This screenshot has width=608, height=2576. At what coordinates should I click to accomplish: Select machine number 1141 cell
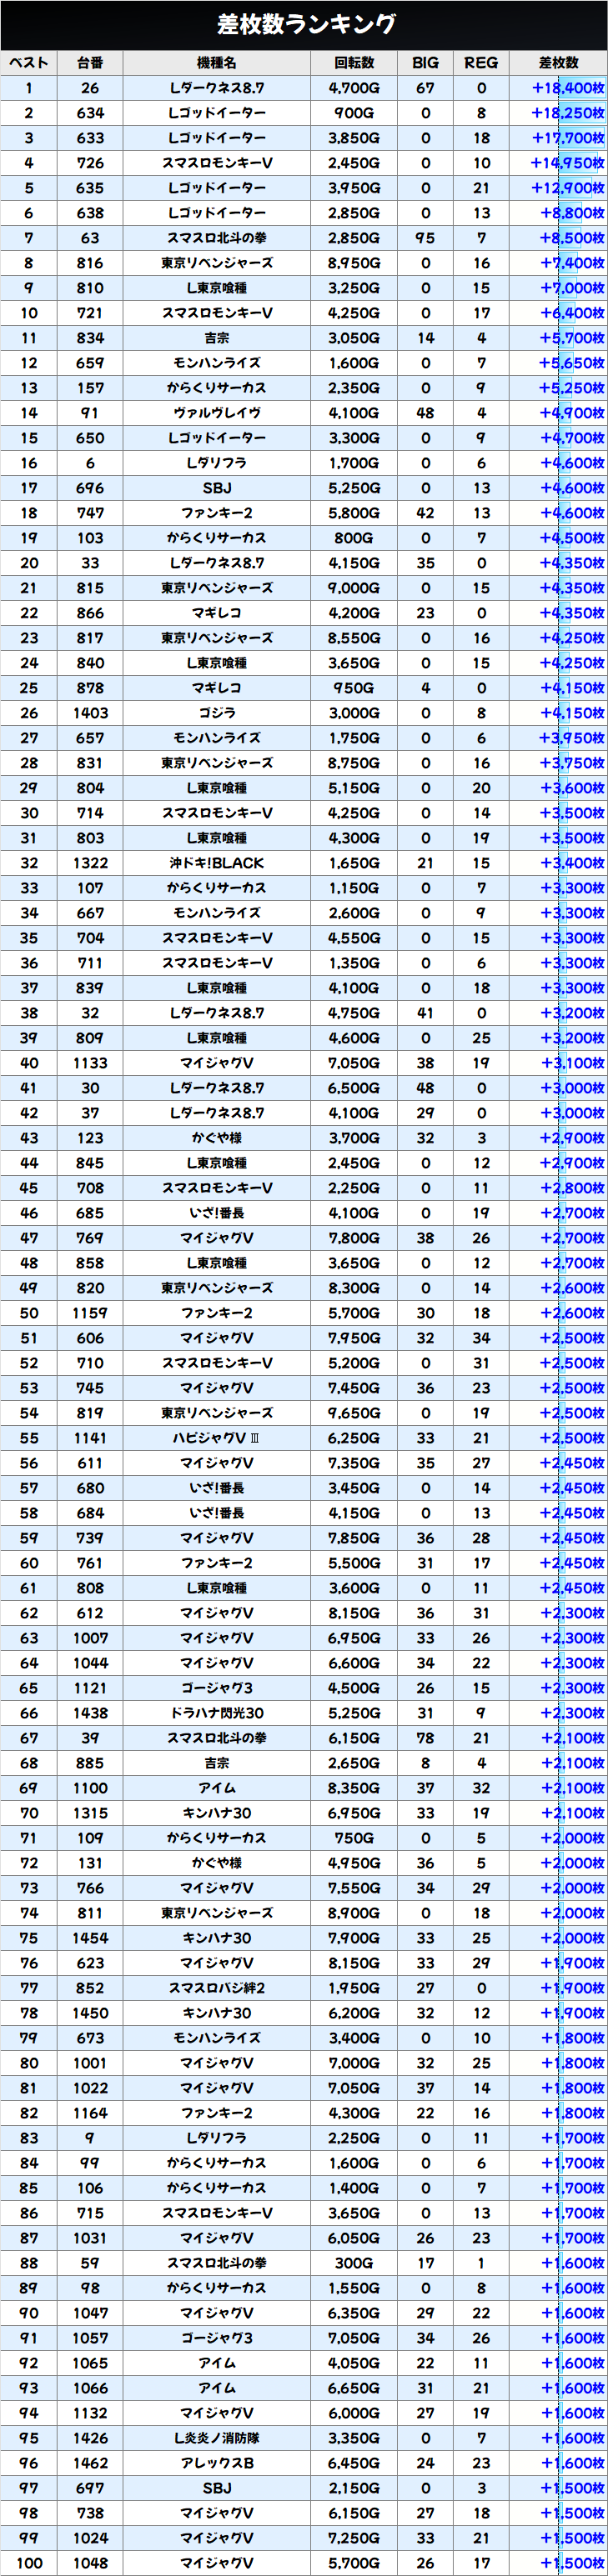[x=90, y=1438]
